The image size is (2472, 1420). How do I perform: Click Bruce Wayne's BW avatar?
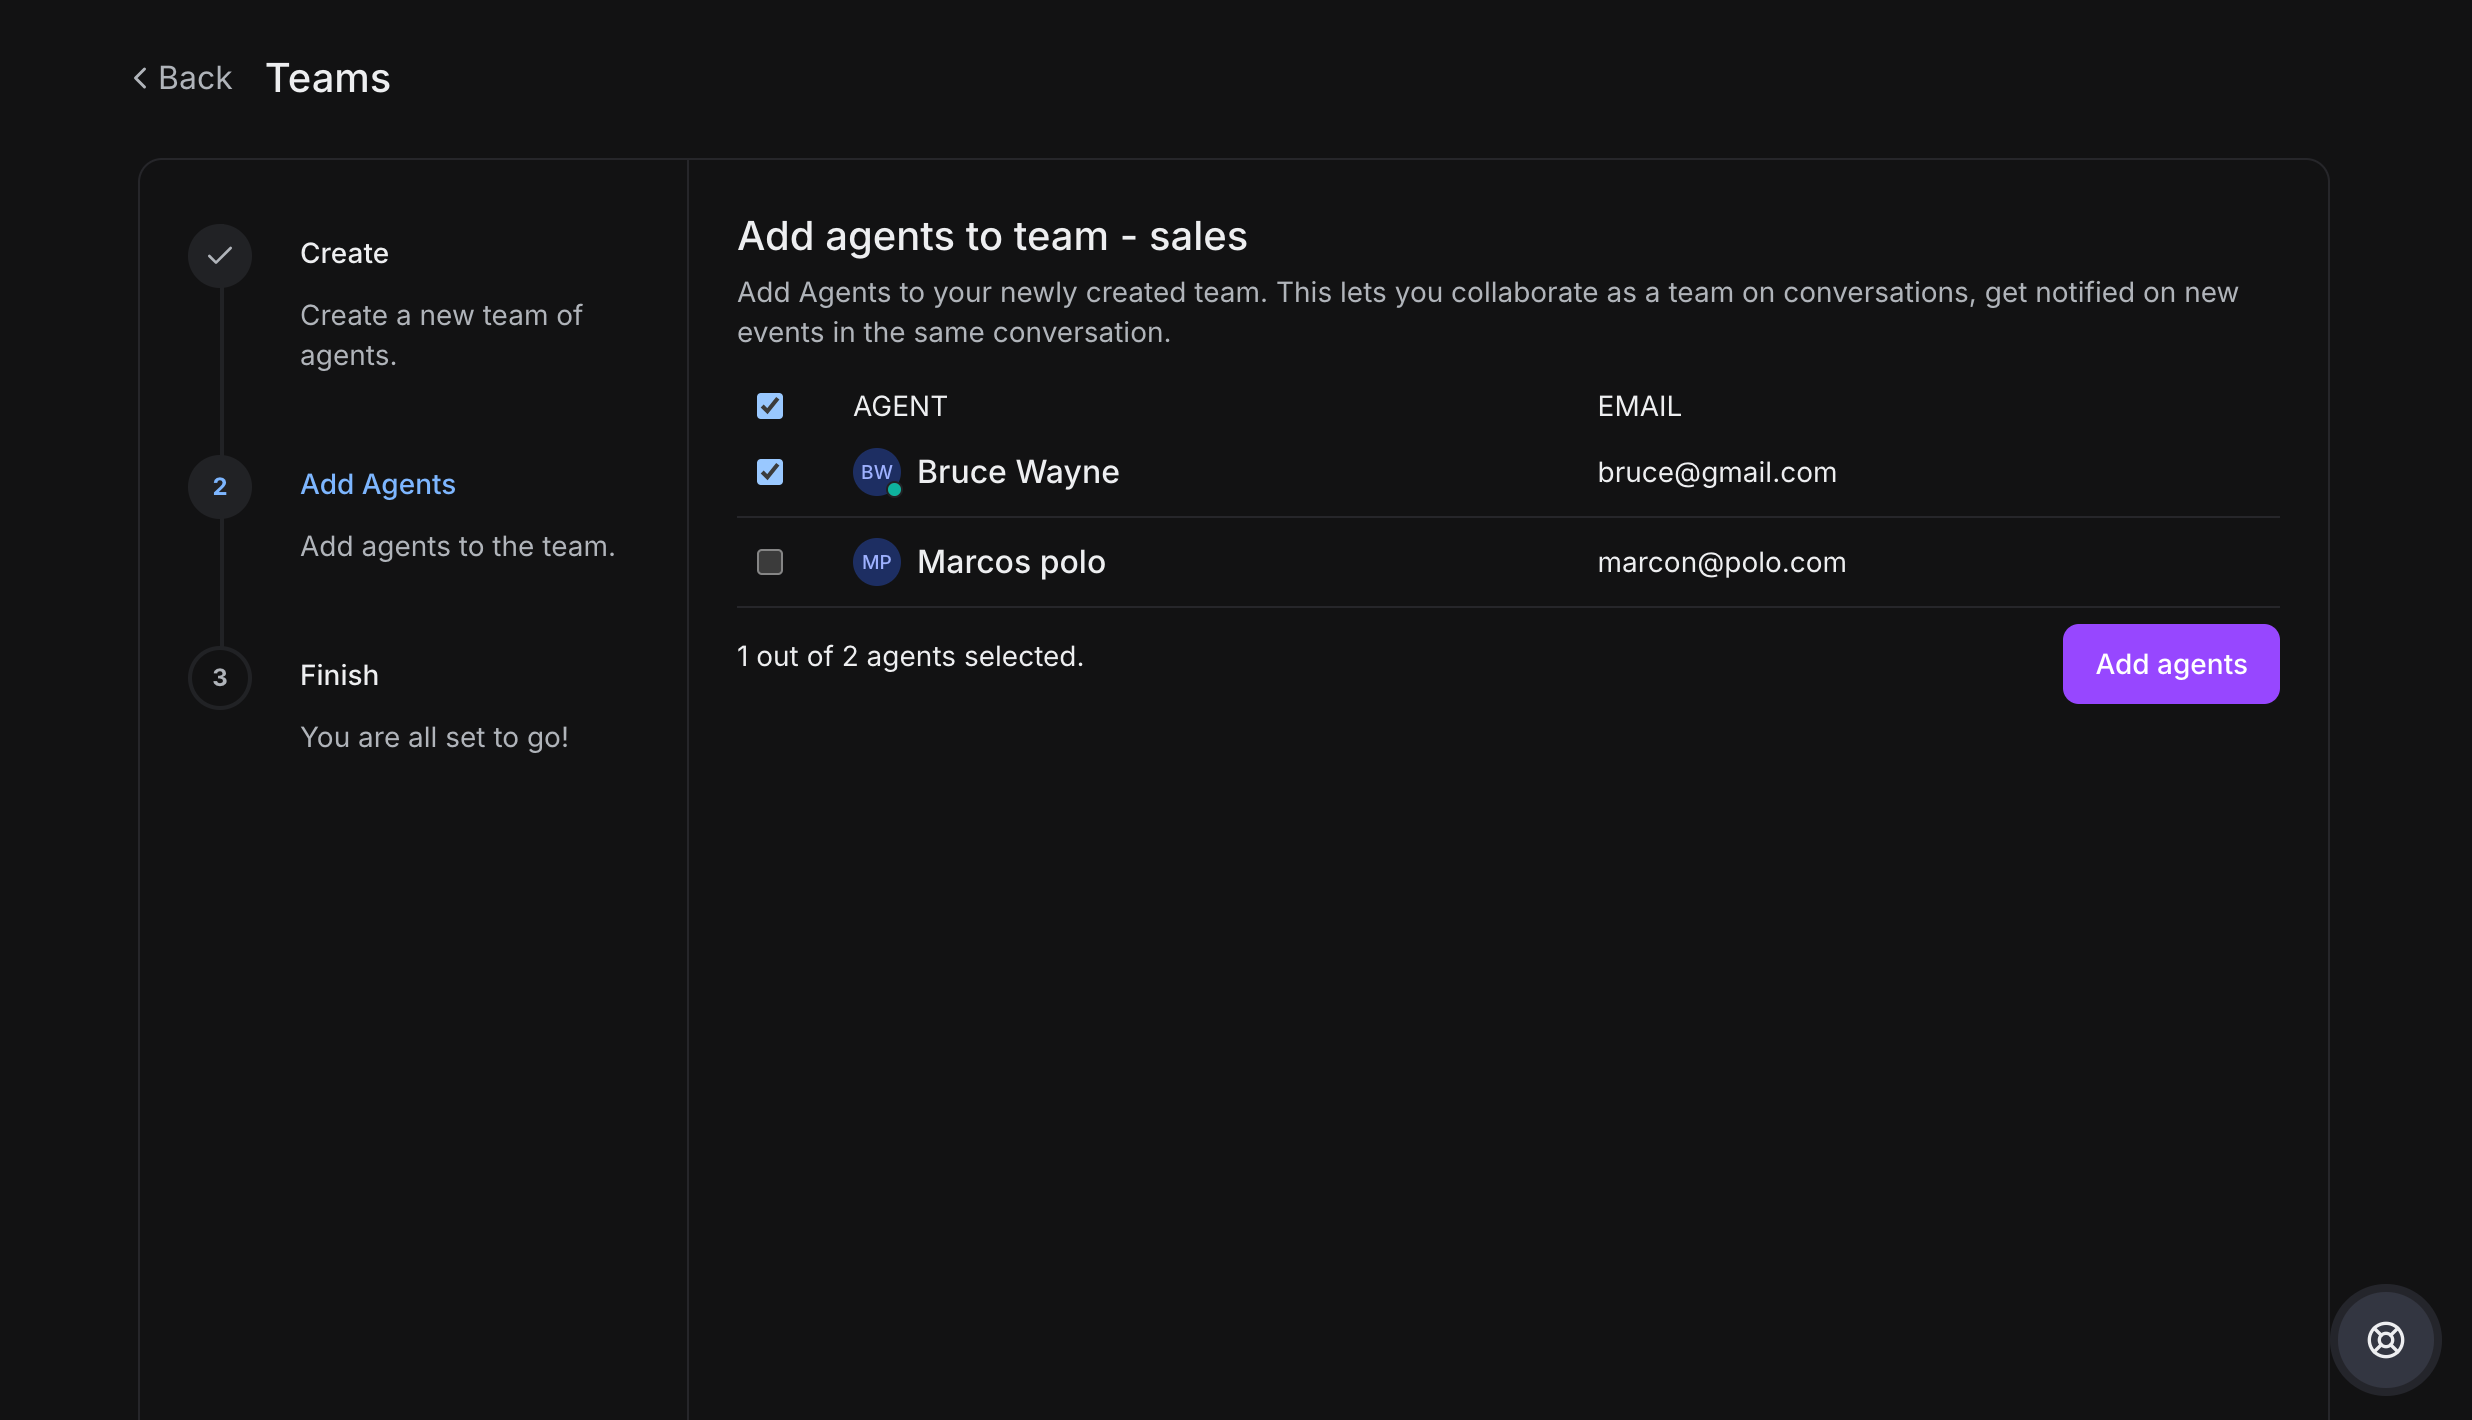point(875,471)
